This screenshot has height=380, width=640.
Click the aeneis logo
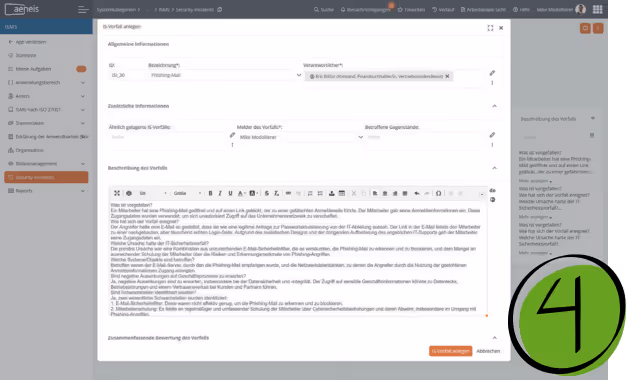pos(22,9)
